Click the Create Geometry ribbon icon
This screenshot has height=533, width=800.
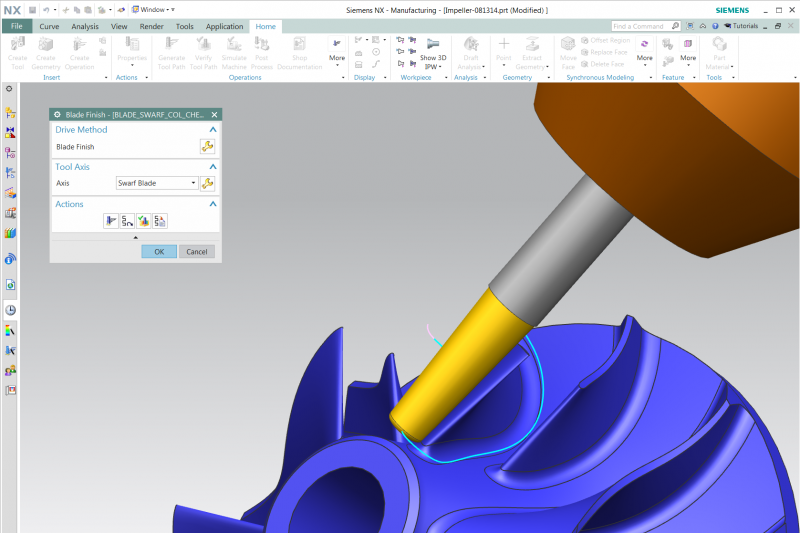tap(45, 45)
